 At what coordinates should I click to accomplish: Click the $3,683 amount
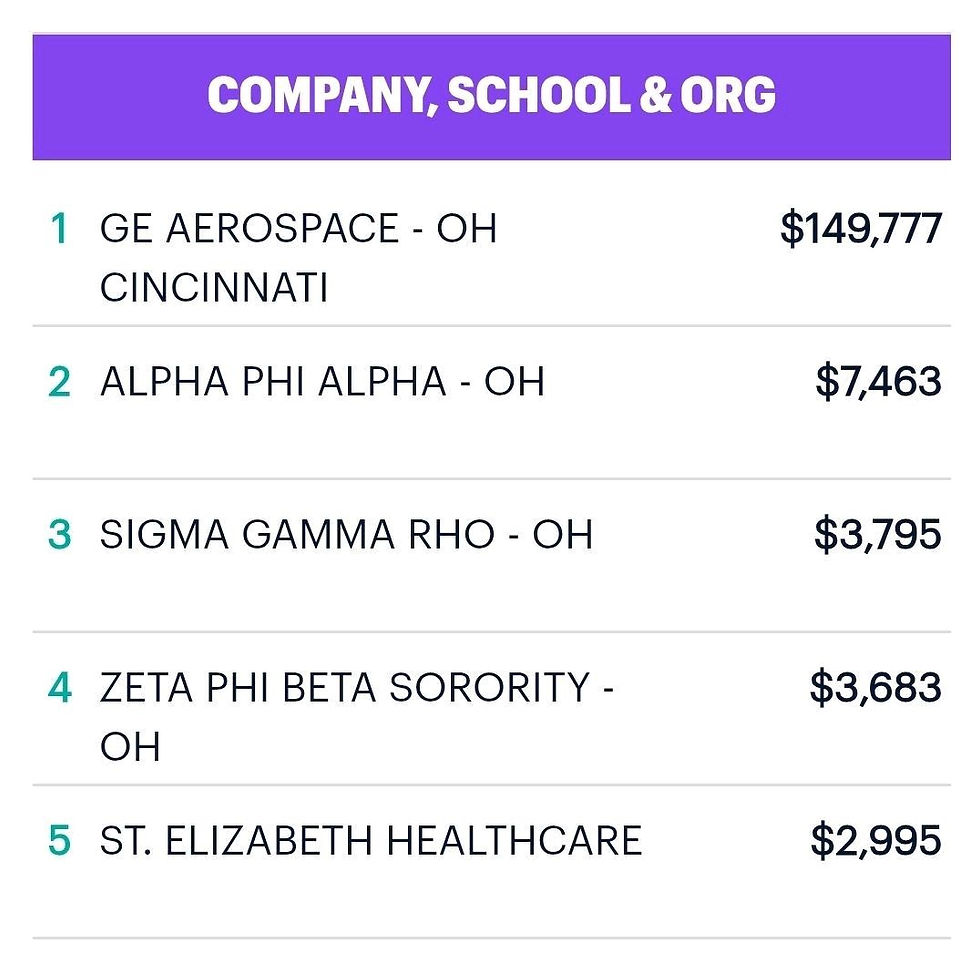[x=876, y=688]
